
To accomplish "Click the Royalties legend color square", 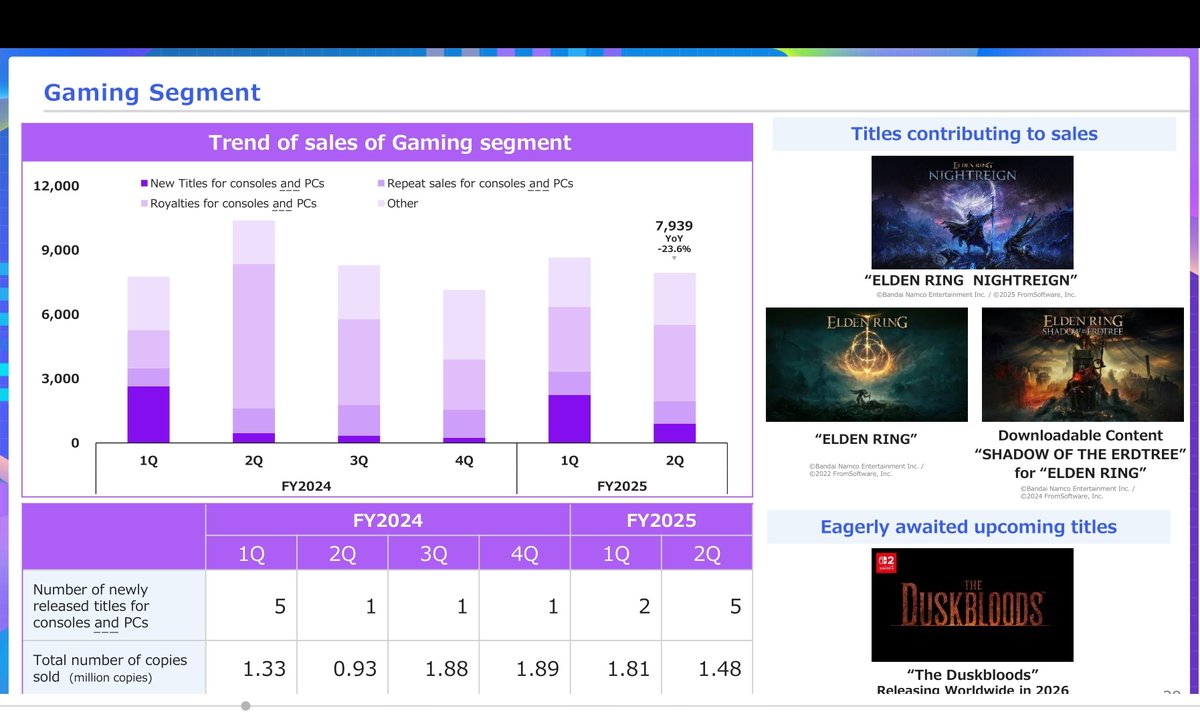I will [144, 204].
